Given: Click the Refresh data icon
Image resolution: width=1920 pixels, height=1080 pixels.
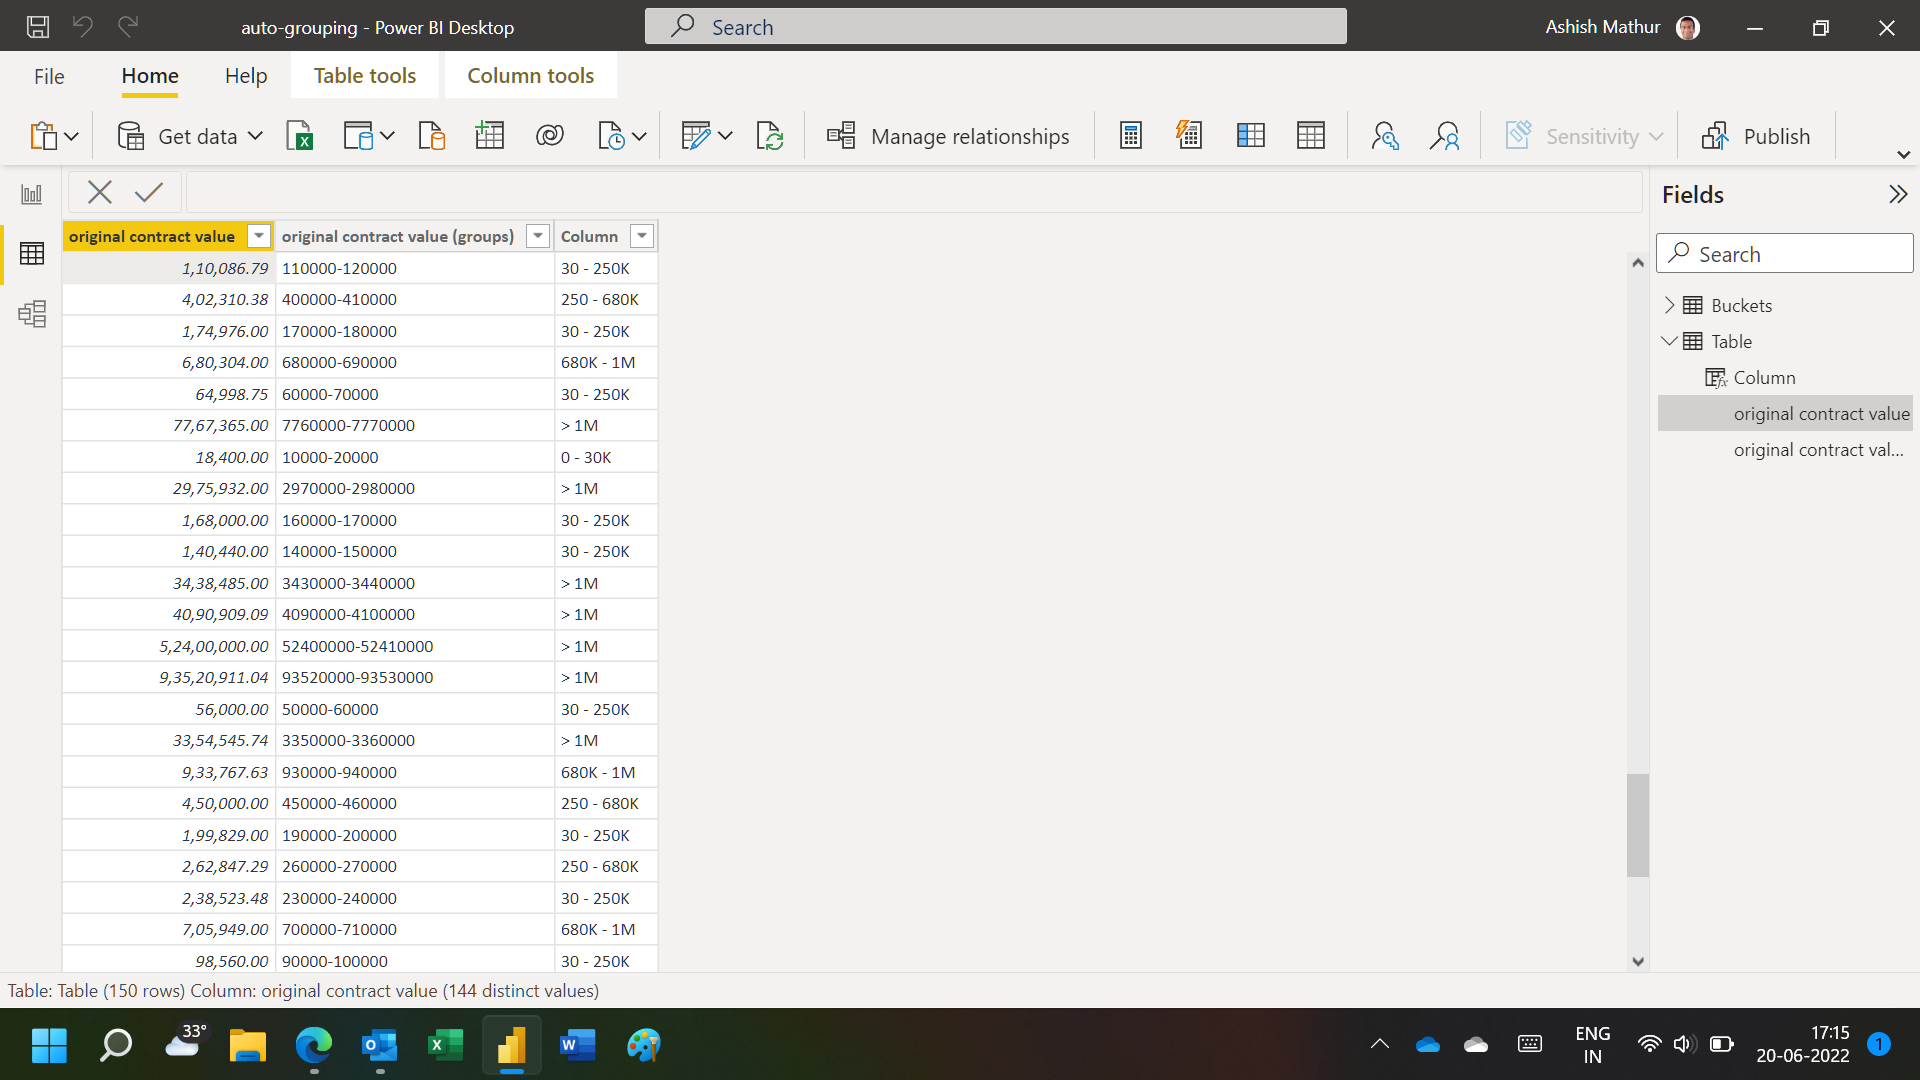Looking at the screenshot, I should pyautogui.click(x=770, y=136).
